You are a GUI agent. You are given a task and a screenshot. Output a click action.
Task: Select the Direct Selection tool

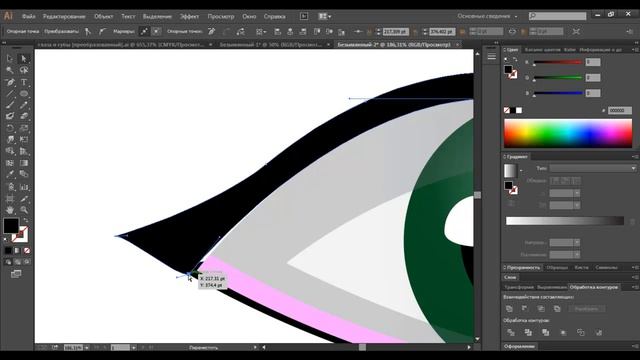(x=24, y=58)
